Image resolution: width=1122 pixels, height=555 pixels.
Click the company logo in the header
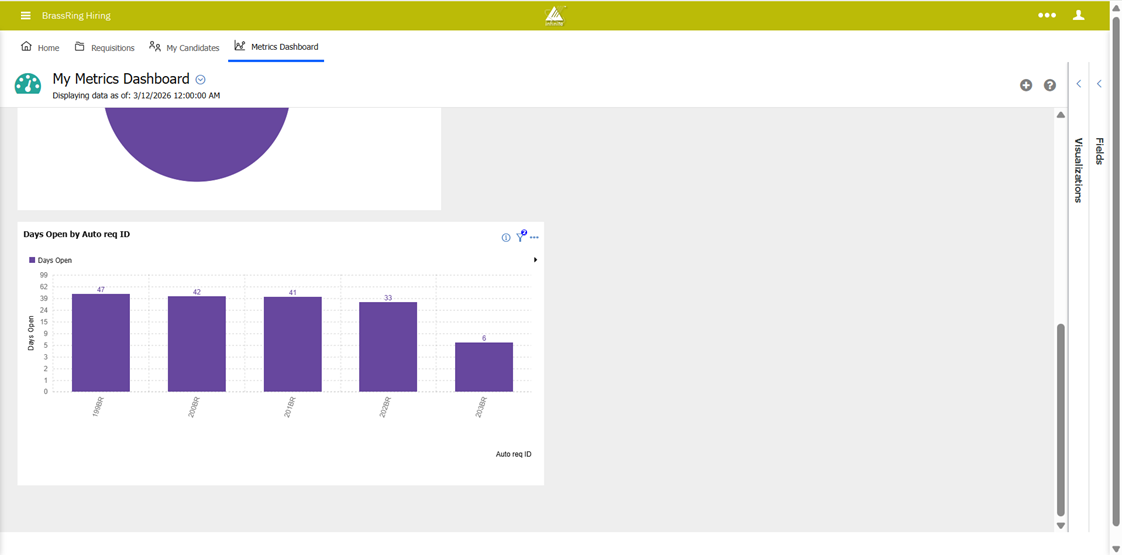click(555, 16)
